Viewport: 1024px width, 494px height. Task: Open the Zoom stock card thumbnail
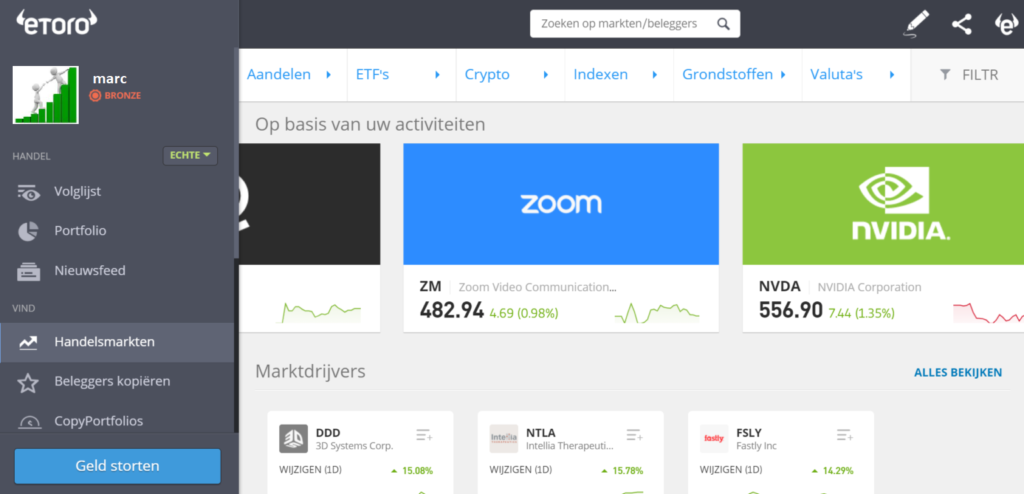(x=560, y=204)
